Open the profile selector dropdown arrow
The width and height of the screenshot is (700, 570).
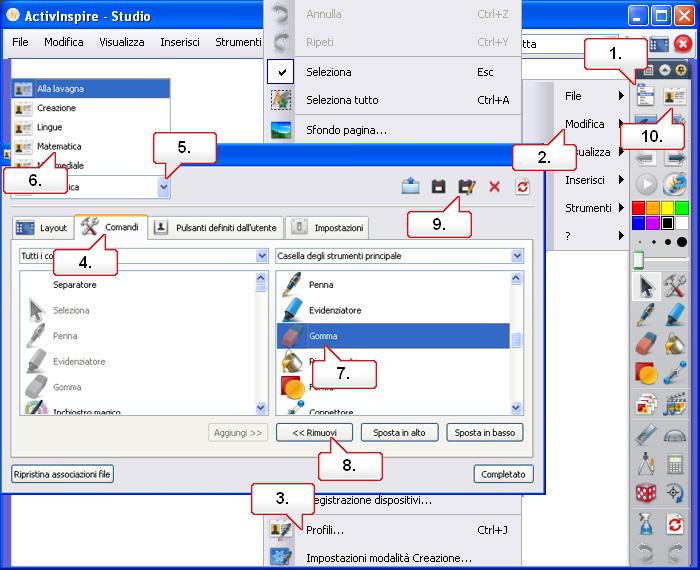(x=164, y=187)
